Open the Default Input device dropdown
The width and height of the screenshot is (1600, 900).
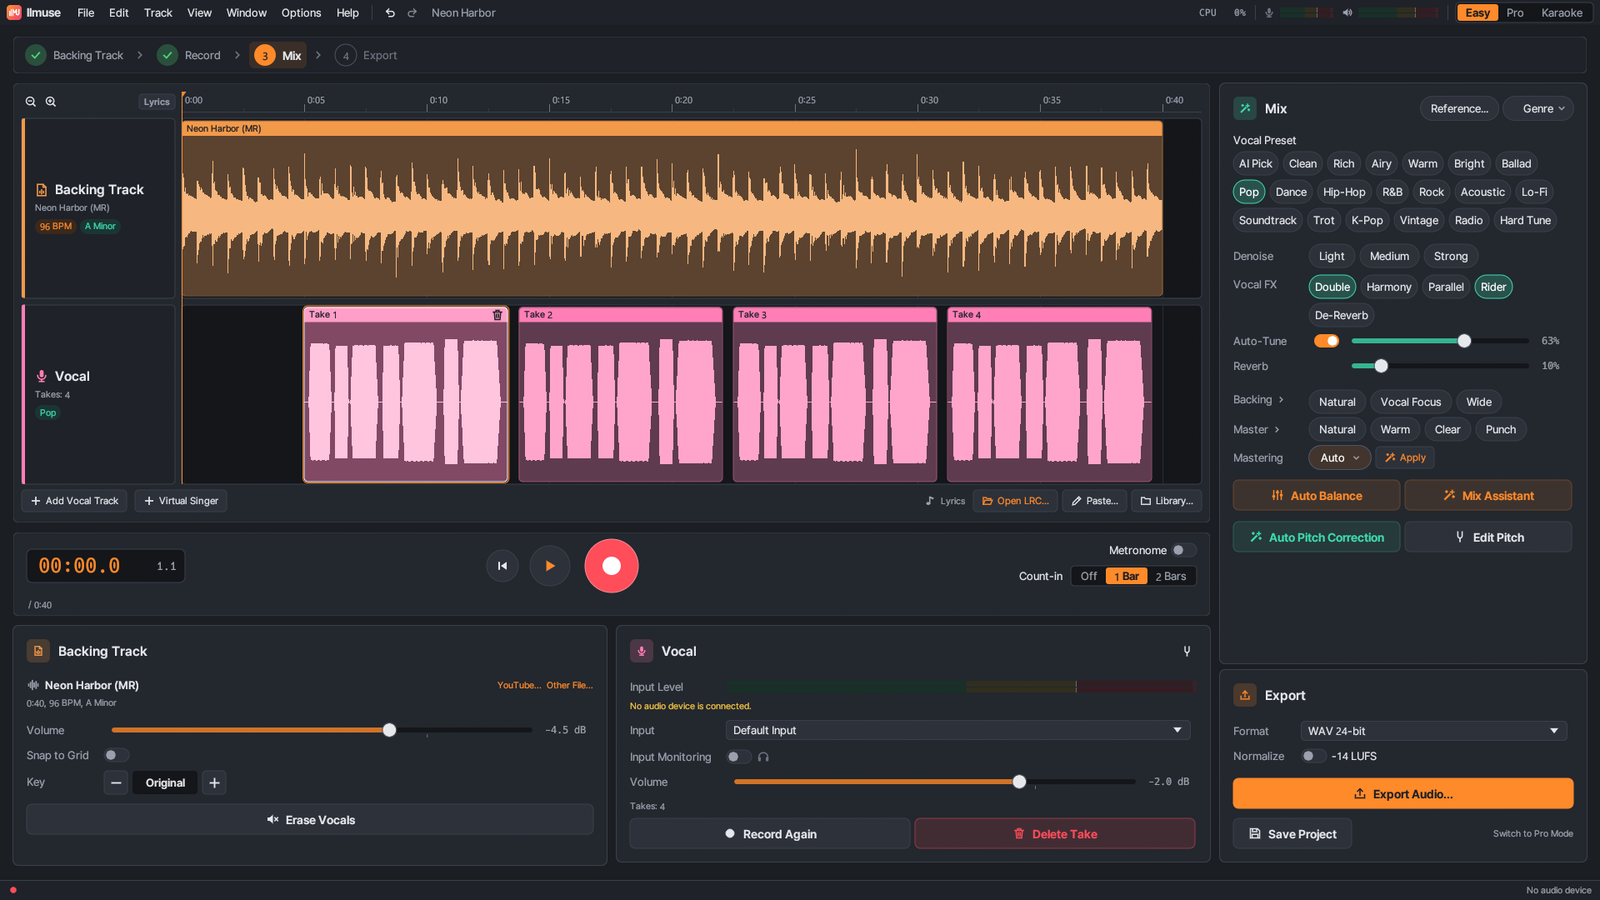click(958, 730)
